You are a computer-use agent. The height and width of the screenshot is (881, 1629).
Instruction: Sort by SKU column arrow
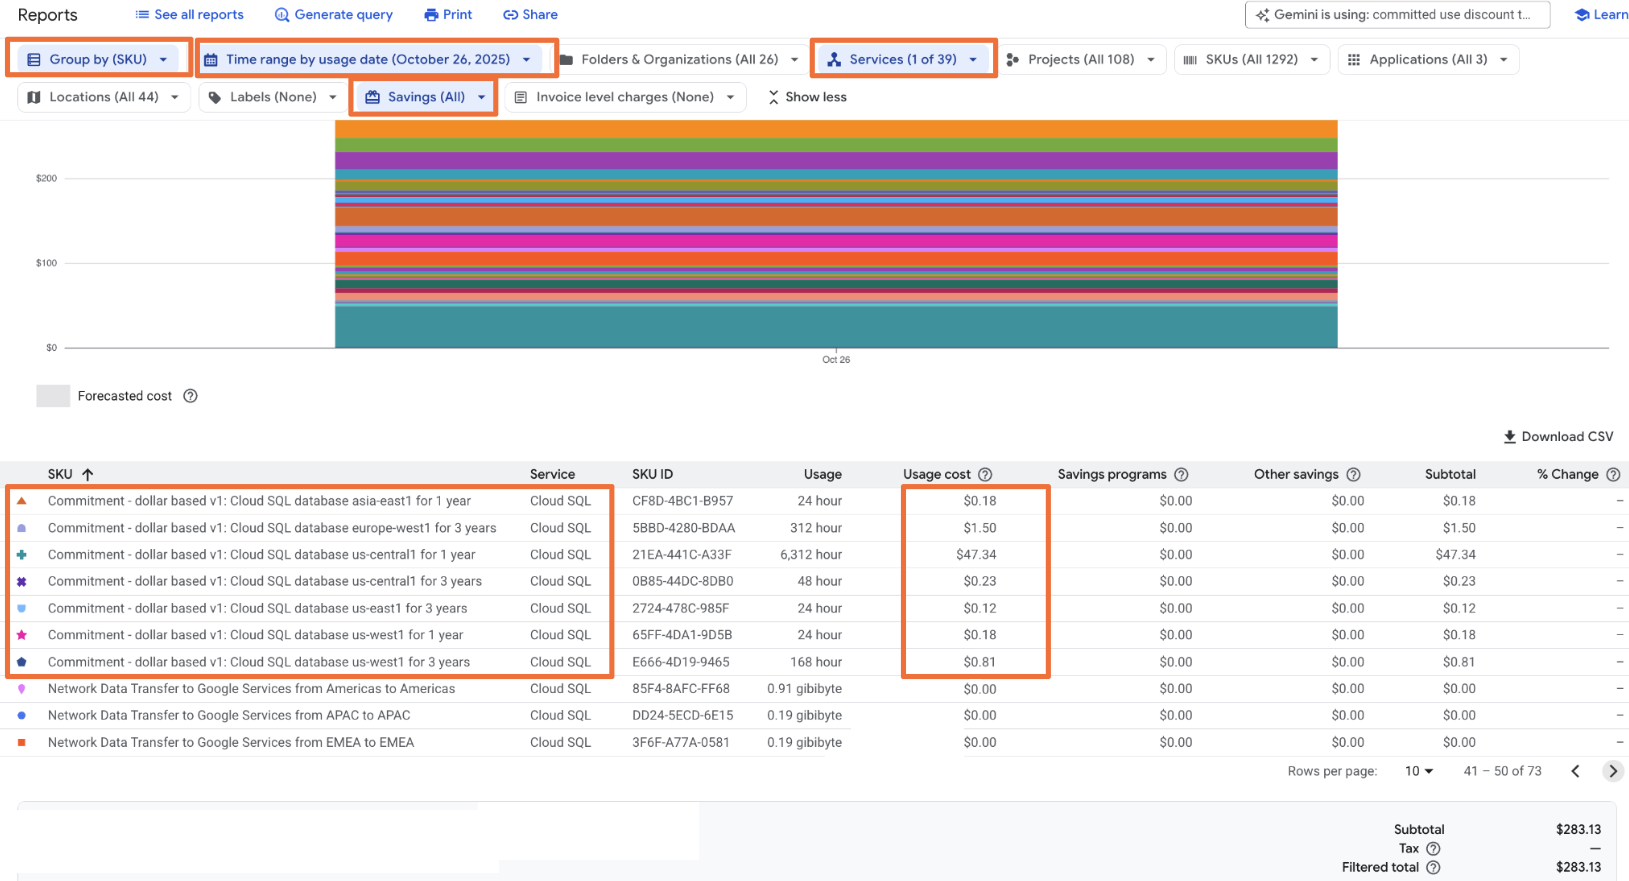88,475
